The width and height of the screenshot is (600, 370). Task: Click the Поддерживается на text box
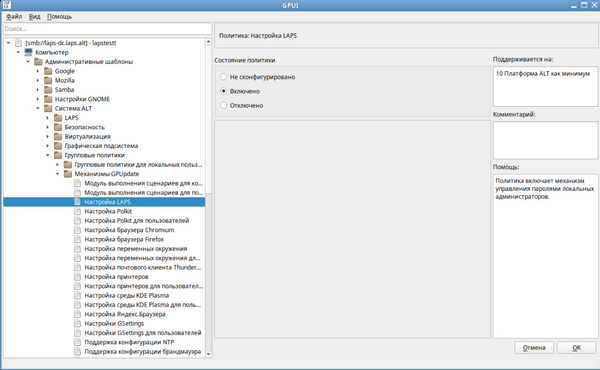(545, 86)
